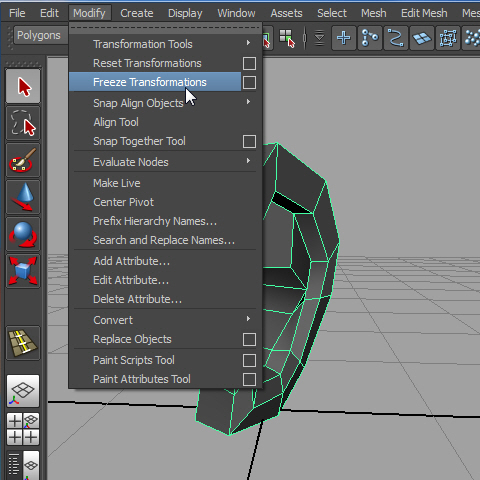Enable snap to points plus icon
Viewport: 480px width, 480px height.
click(x=343, y=38)
